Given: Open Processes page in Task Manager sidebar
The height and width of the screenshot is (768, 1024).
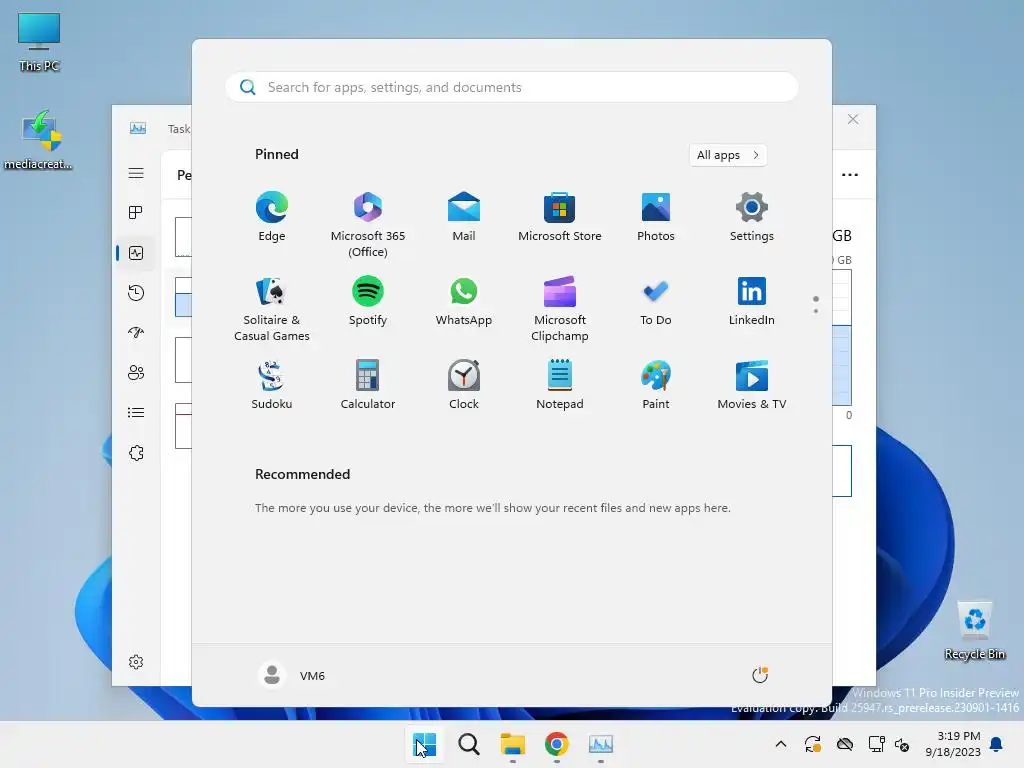Looking at the screenshot, I should pos(136,213).
